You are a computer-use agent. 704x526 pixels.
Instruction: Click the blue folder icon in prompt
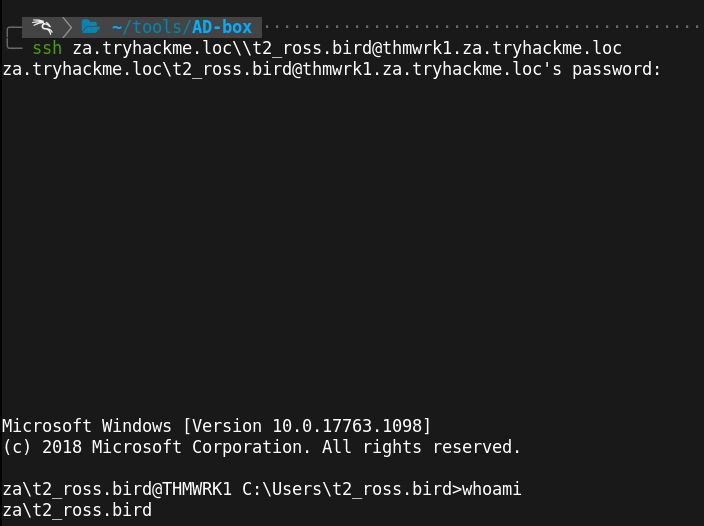(x=91, y=26)
